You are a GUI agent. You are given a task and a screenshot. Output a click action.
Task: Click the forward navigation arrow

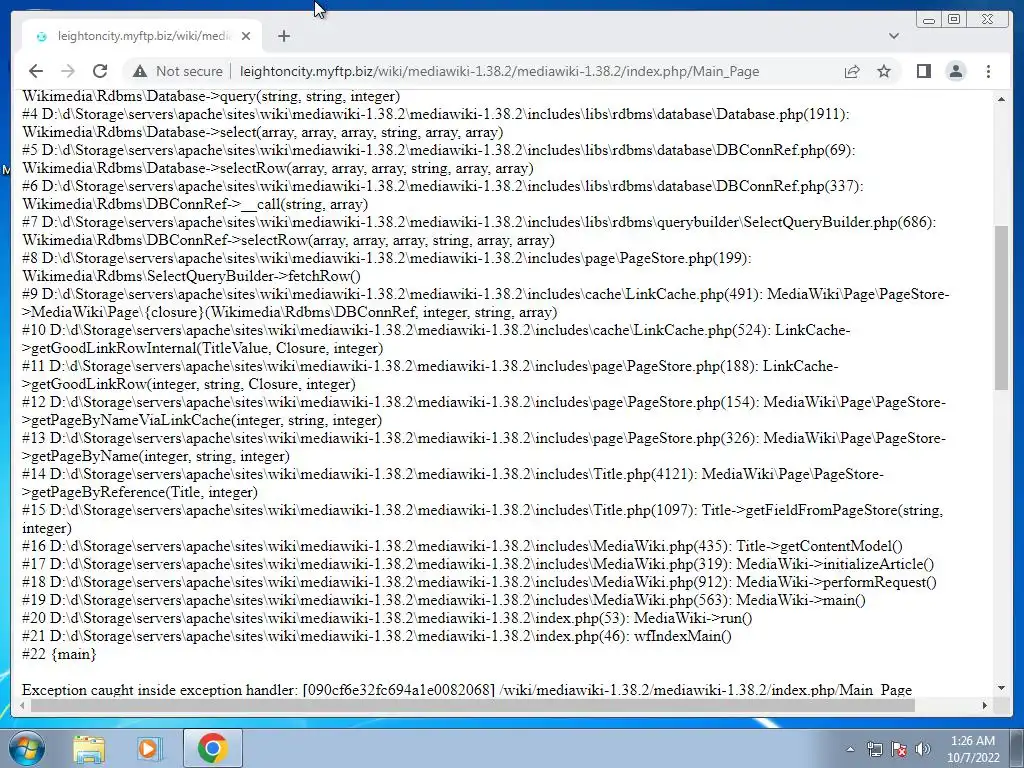(x=68, y=71)
